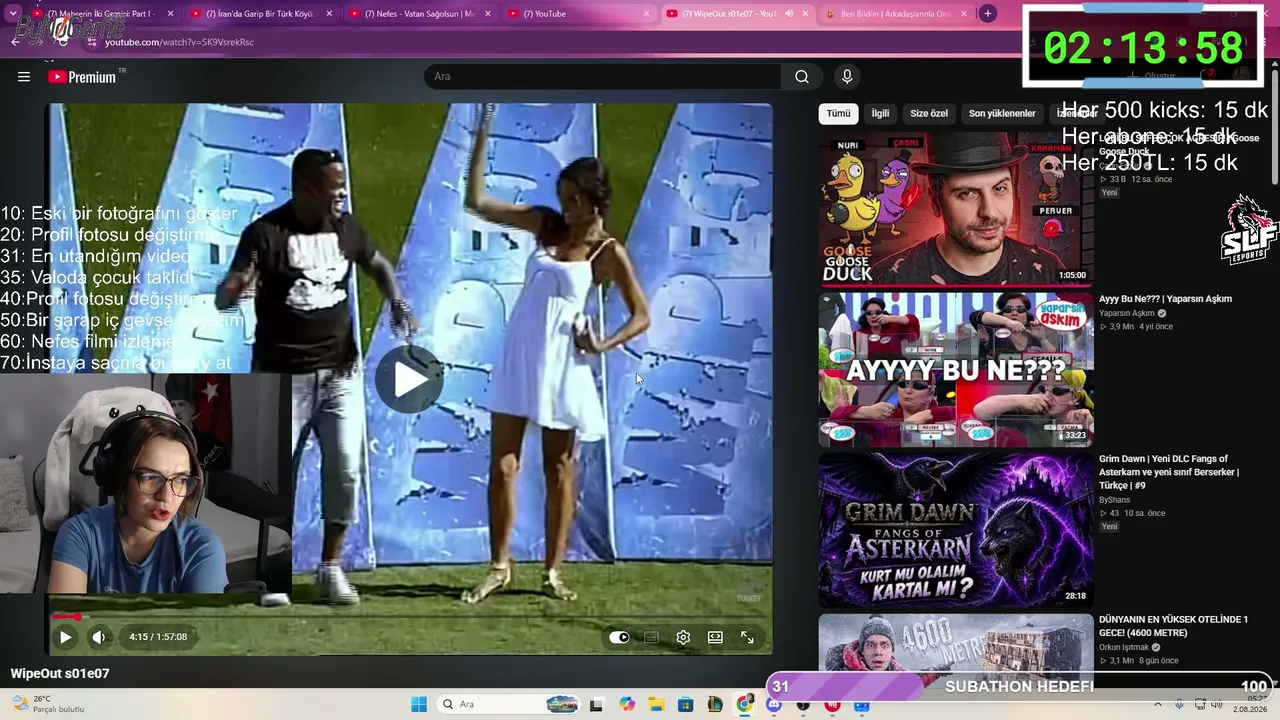Launch Copilot from the taskbar
1280x720 pixels.
click(x=627, y=705)
